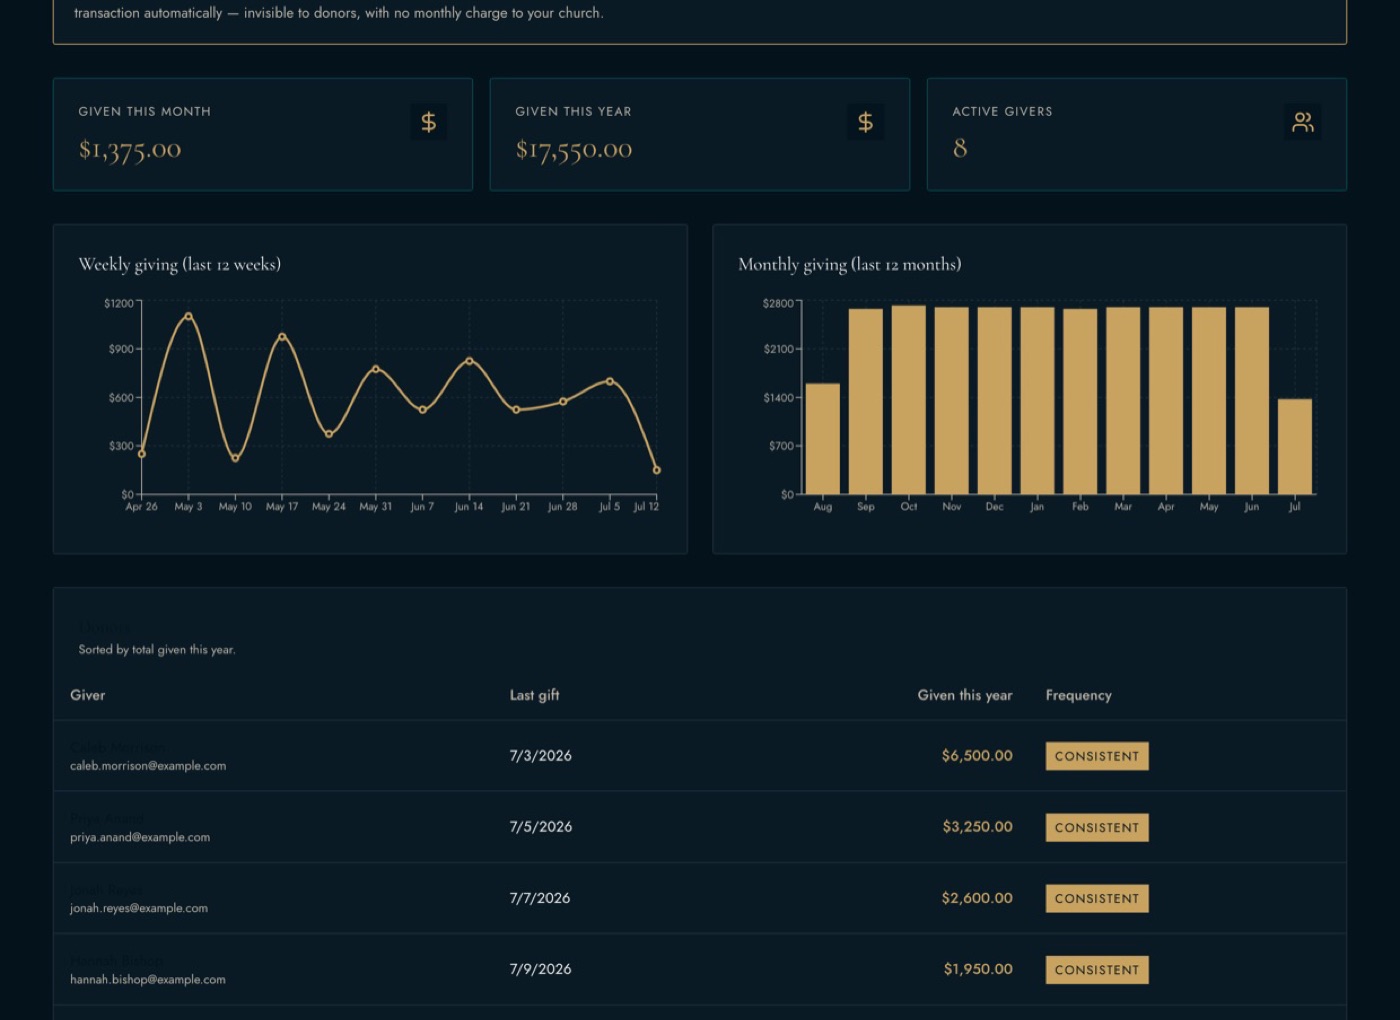Click the ACTIVE GIVERS label
Viewport: 1400px width, 1020px height.
click(1002, 111)
